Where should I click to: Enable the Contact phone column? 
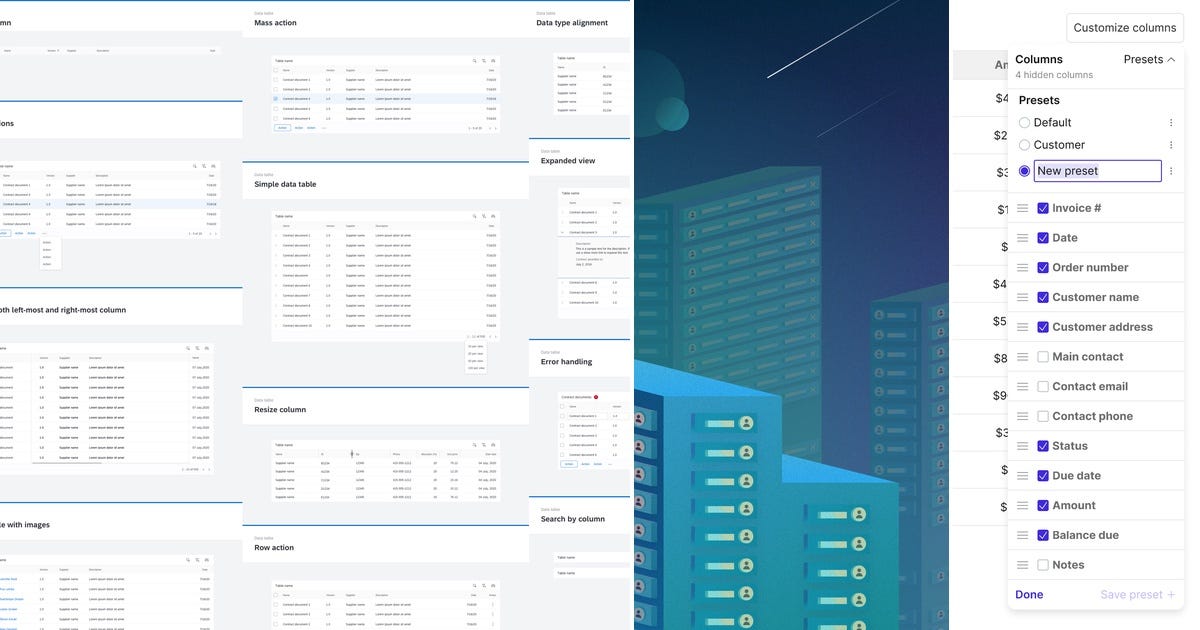pyautogui.click(x=1043, y=416)
